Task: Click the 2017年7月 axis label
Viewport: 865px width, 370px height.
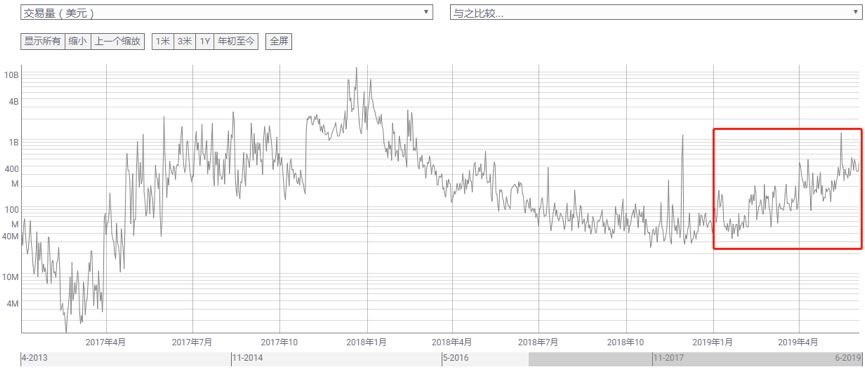Action: [x=192, y=342]
